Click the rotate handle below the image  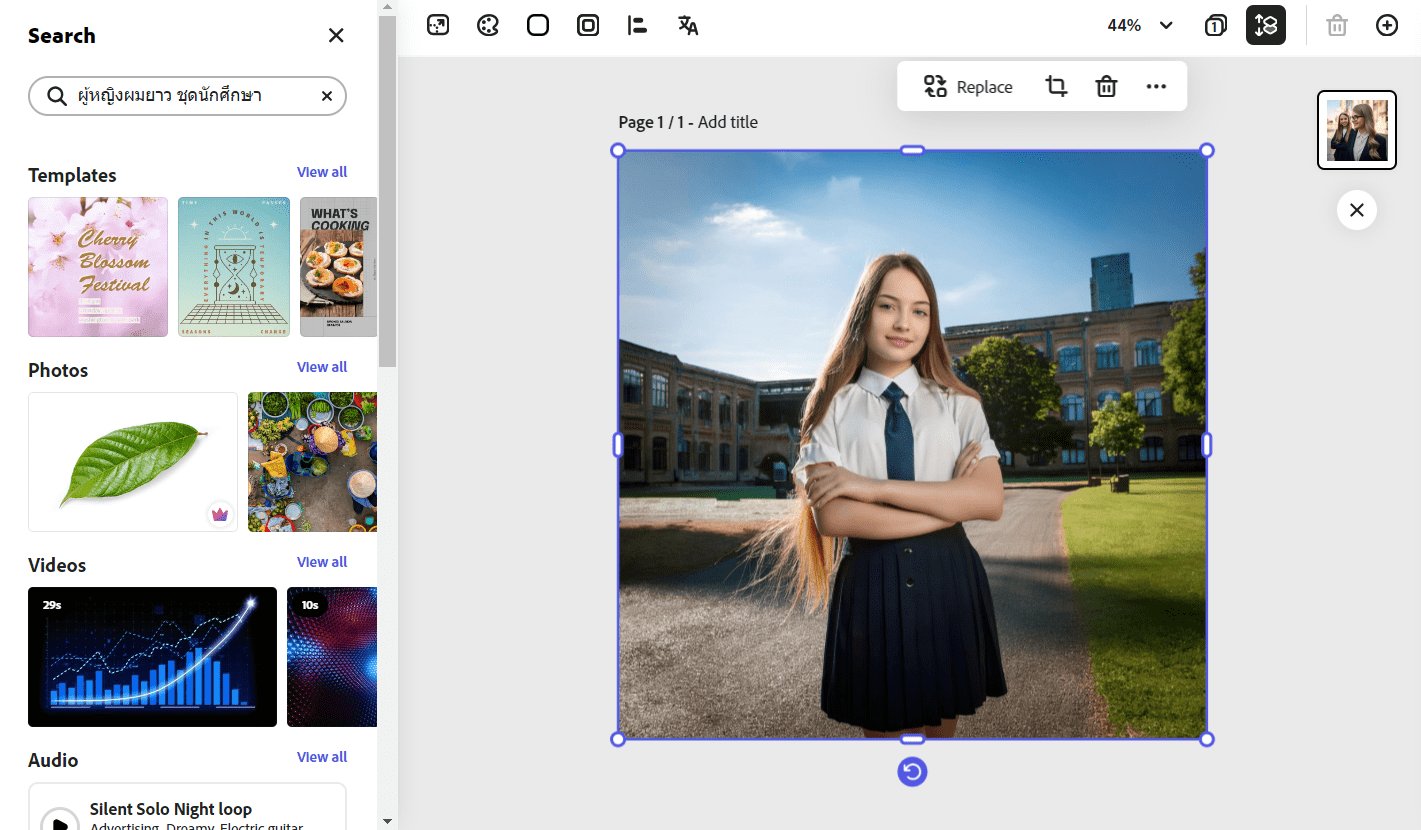tap(912, 772)
